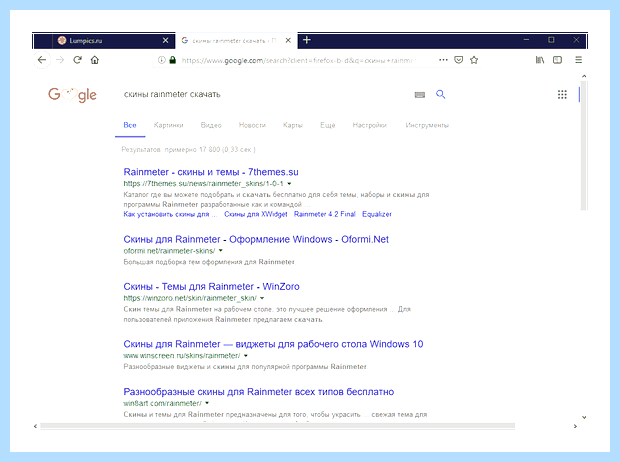Click the Google logo

[72, 95]
